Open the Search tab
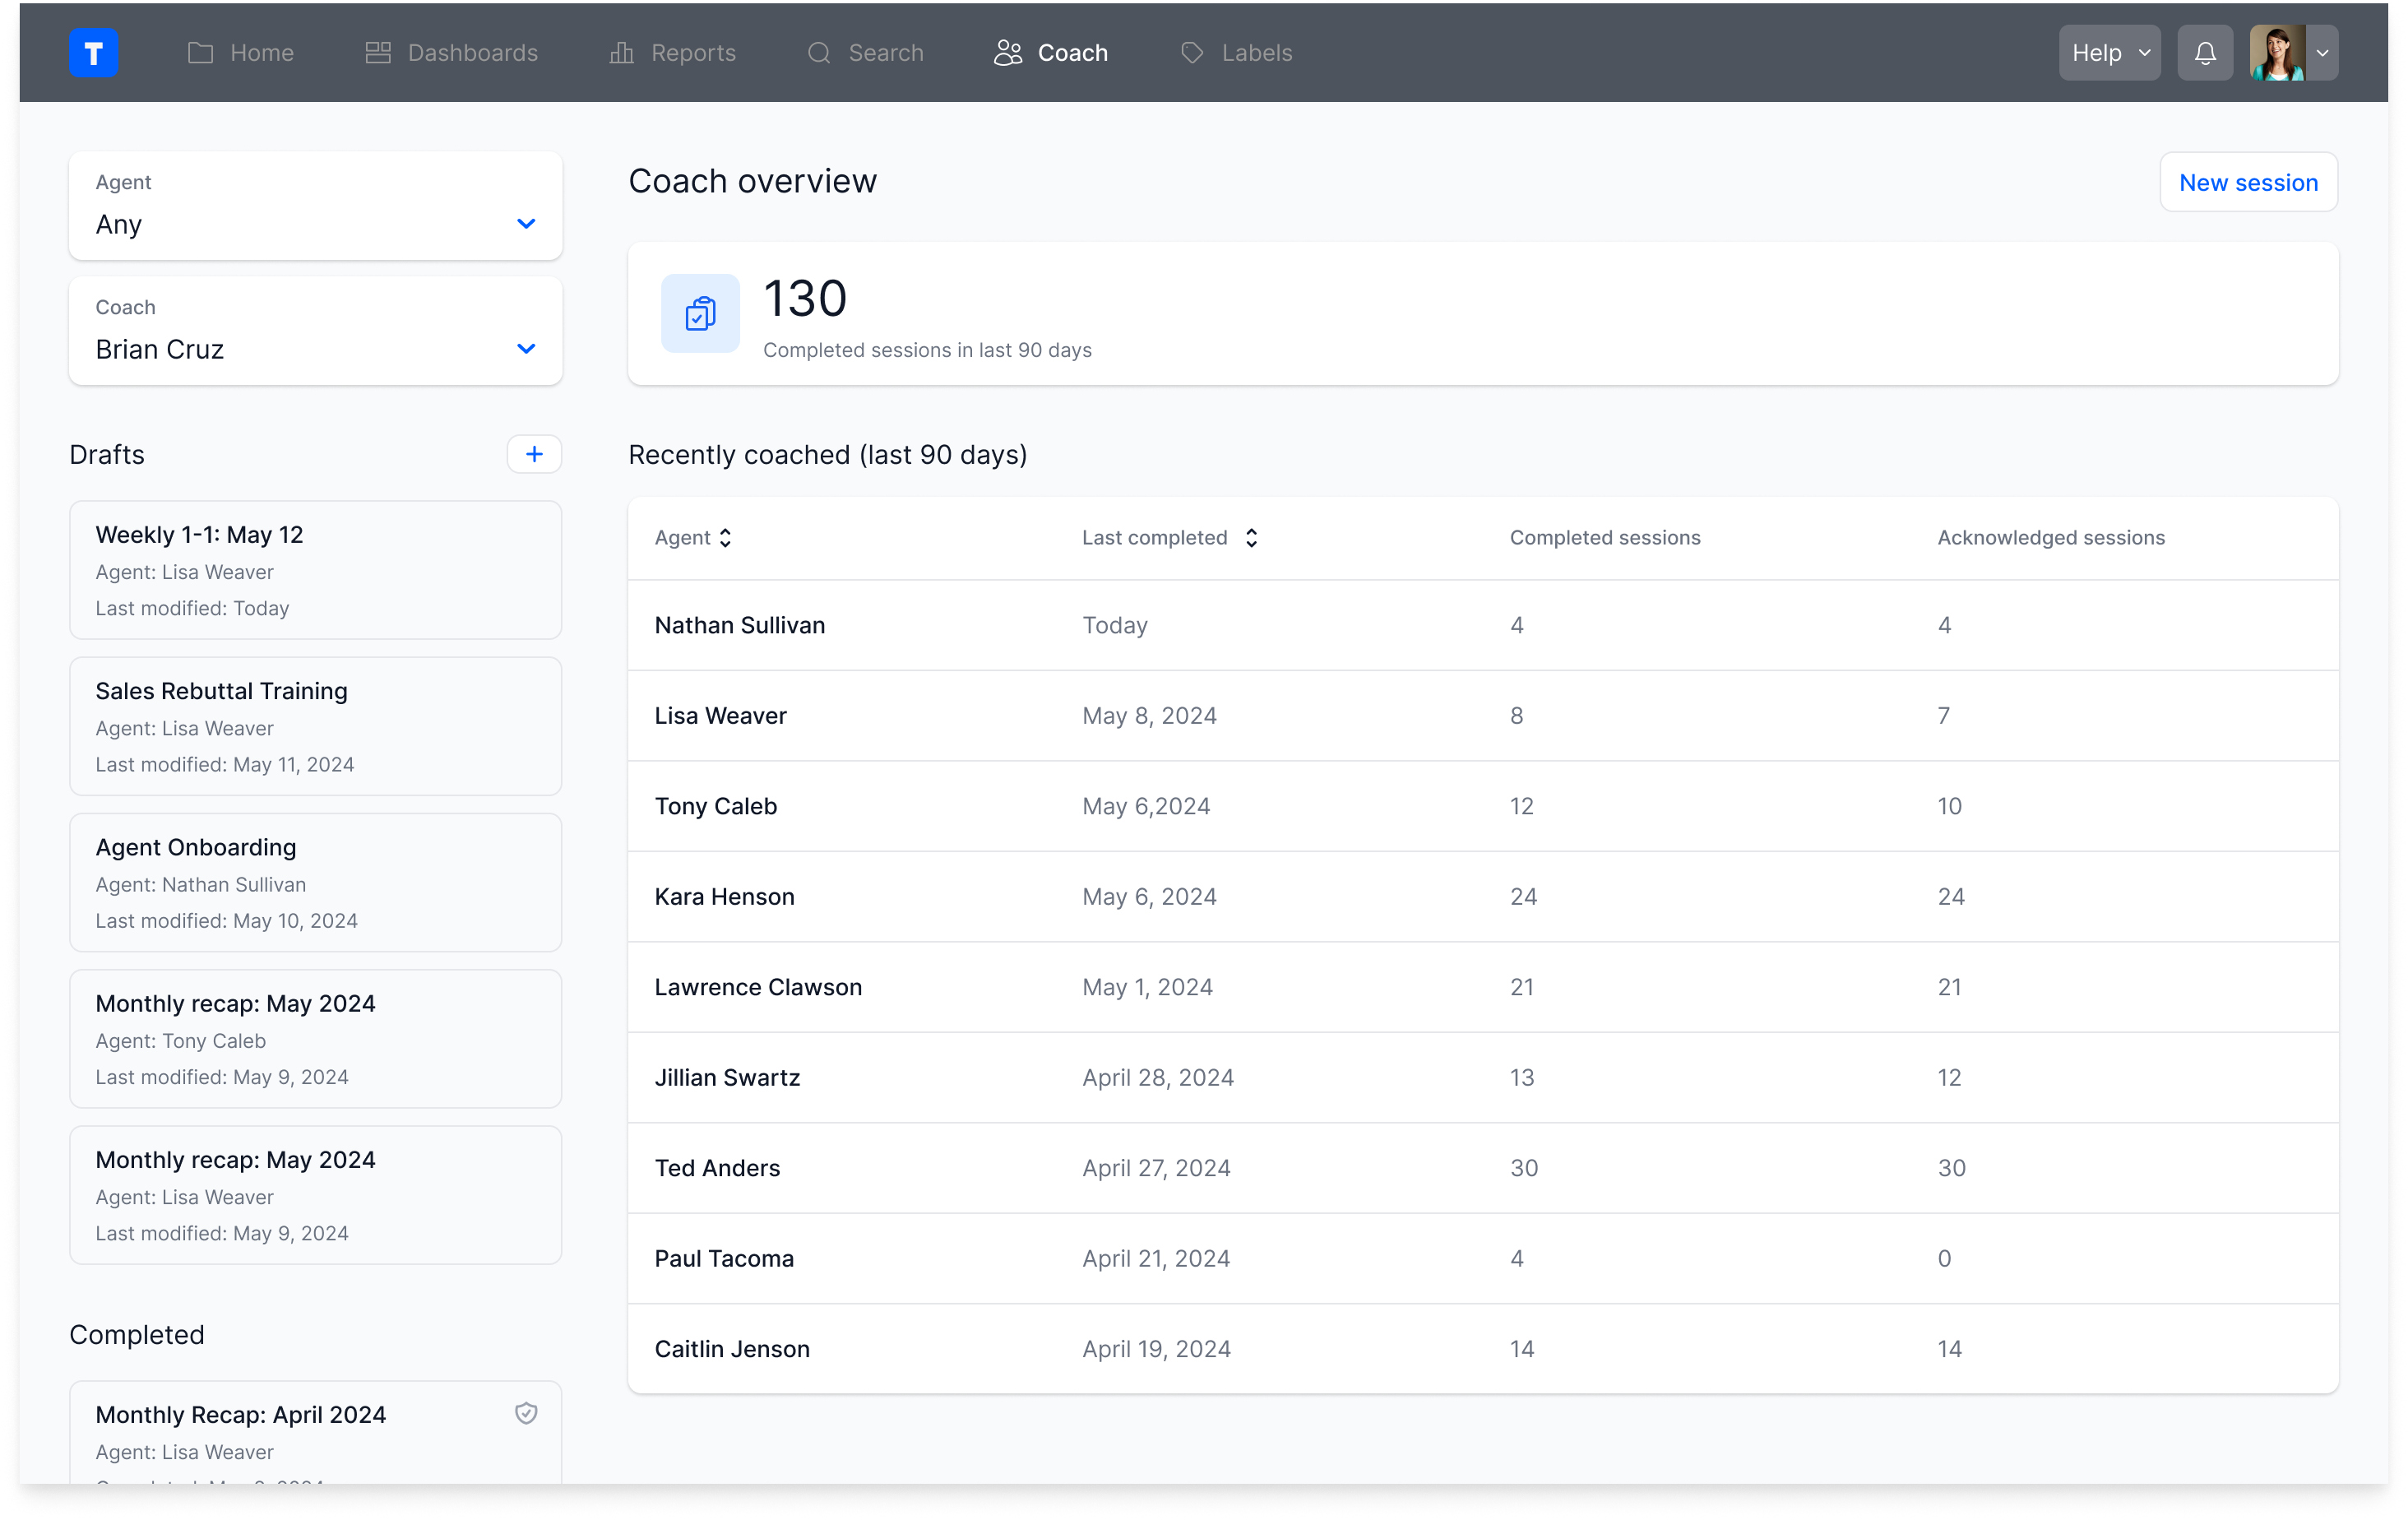Image resolution: width=2408 pixels, height=1520 pixels. pos(866,53)
